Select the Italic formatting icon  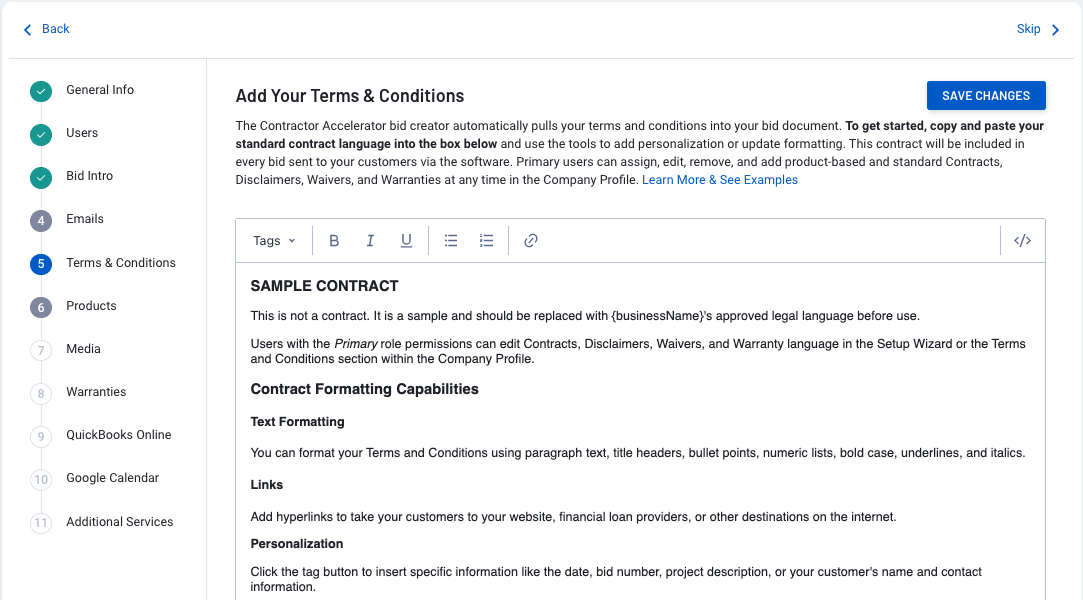(370, 240)
